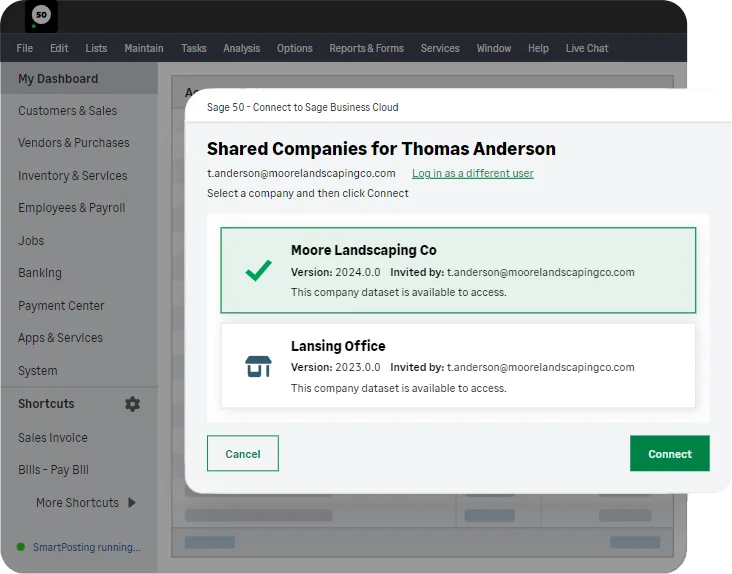Open the Edit menu
The image size is (732, 574).
pyautogui.click(x=59, y=49)
